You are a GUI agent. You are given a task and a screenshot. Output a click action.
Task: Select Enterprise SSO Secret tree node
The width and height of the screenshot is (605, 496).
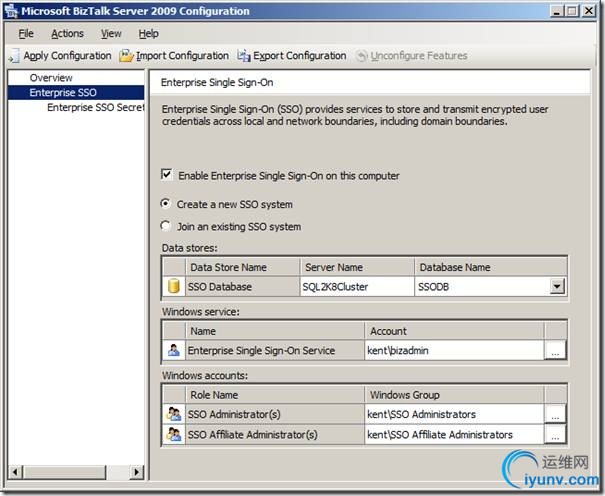tap(95, 107)
